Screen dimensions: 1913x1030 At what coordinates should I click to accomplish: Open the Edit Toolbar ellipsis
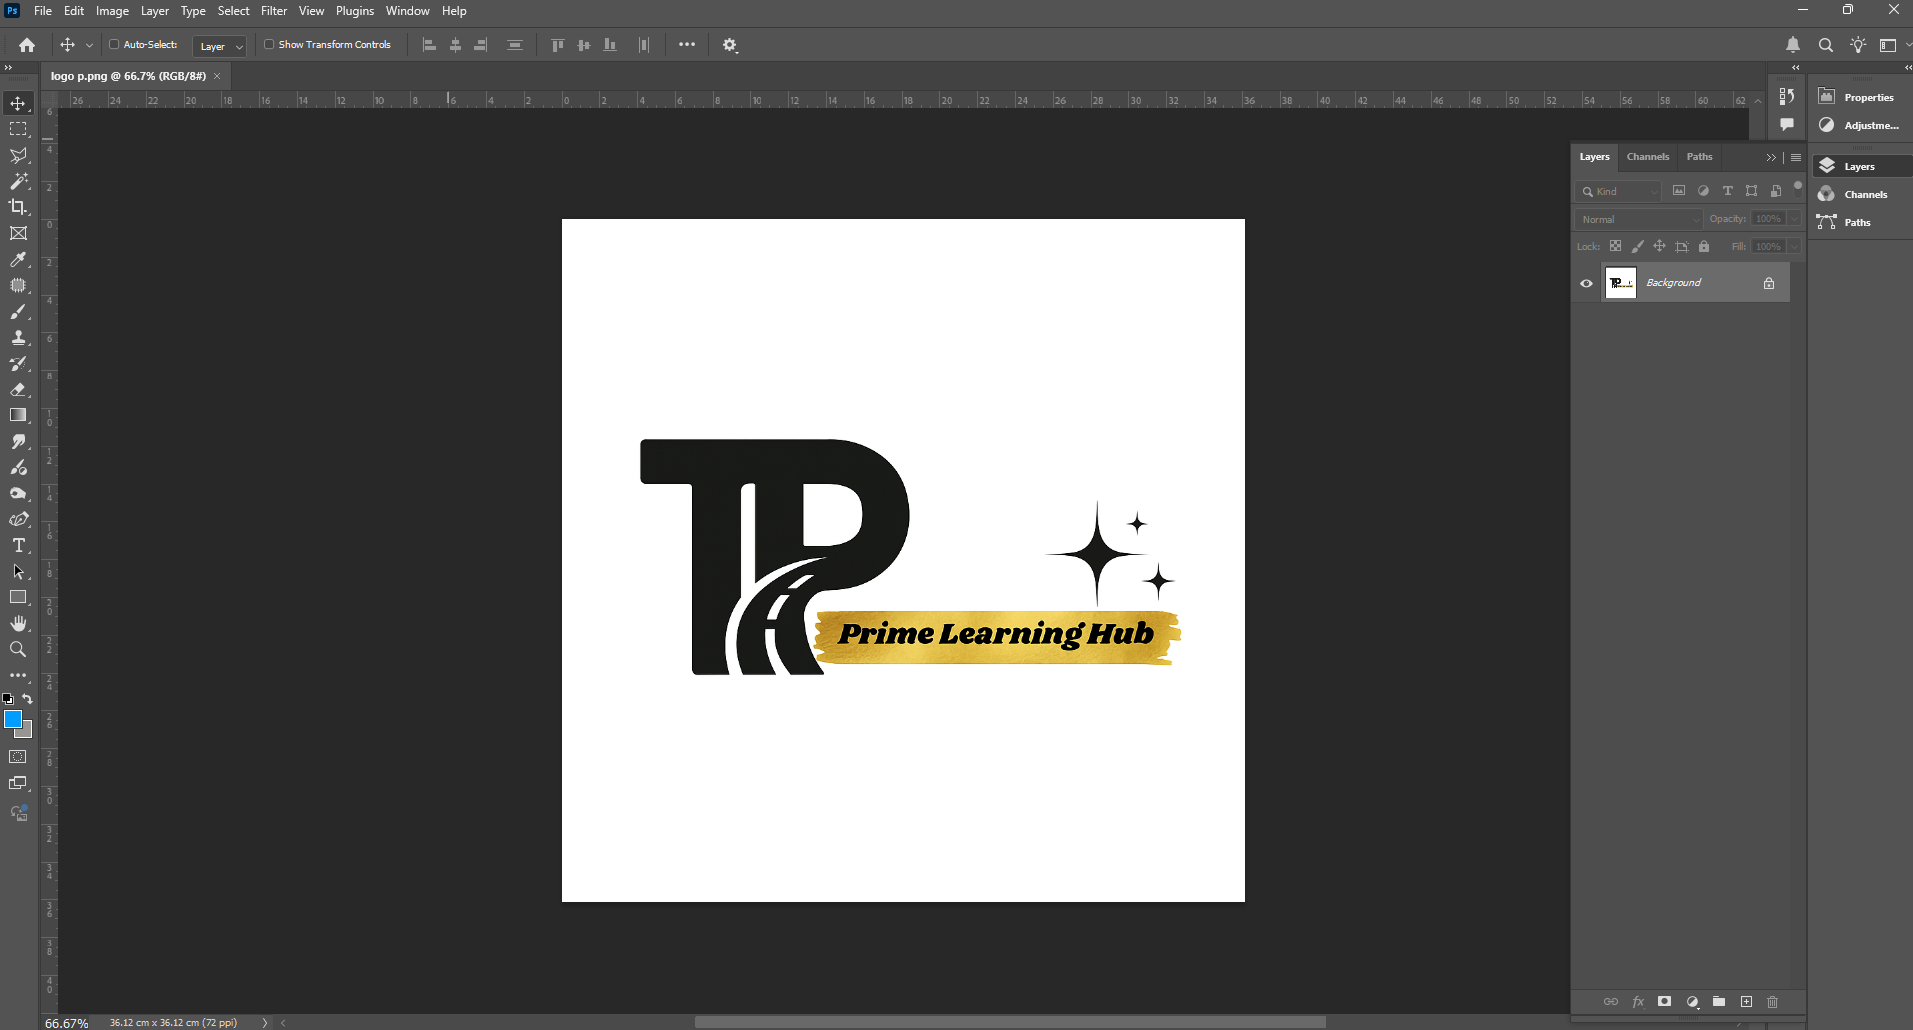(x=18, y=675)
